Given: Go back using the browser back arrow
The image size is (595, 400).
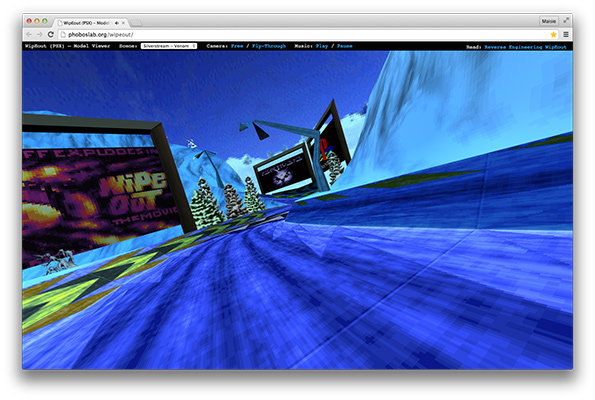Looking at the screenshot, I should tap(29, 35).
